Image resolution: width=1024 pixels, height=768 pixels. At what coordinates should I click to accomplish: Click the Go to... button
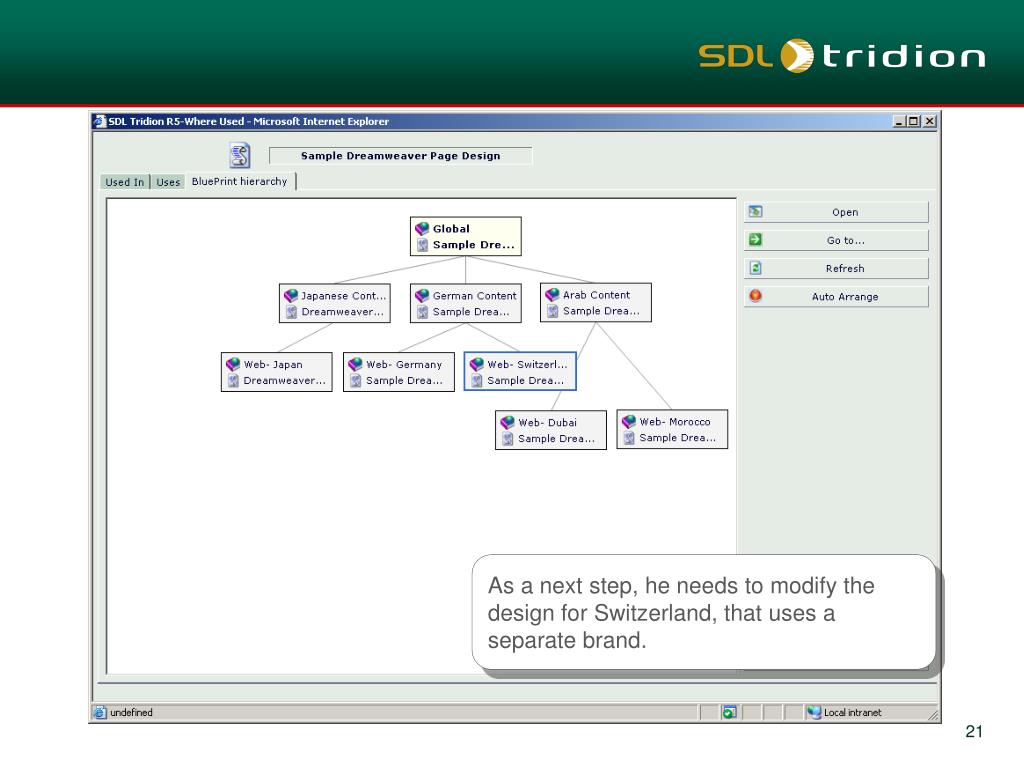coord(836,240)
